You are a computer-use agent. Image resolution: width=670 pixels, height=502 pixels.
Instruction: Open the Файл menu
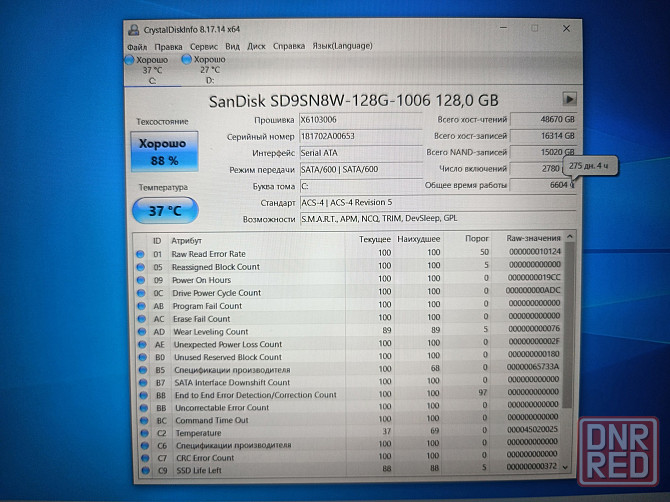137,47
